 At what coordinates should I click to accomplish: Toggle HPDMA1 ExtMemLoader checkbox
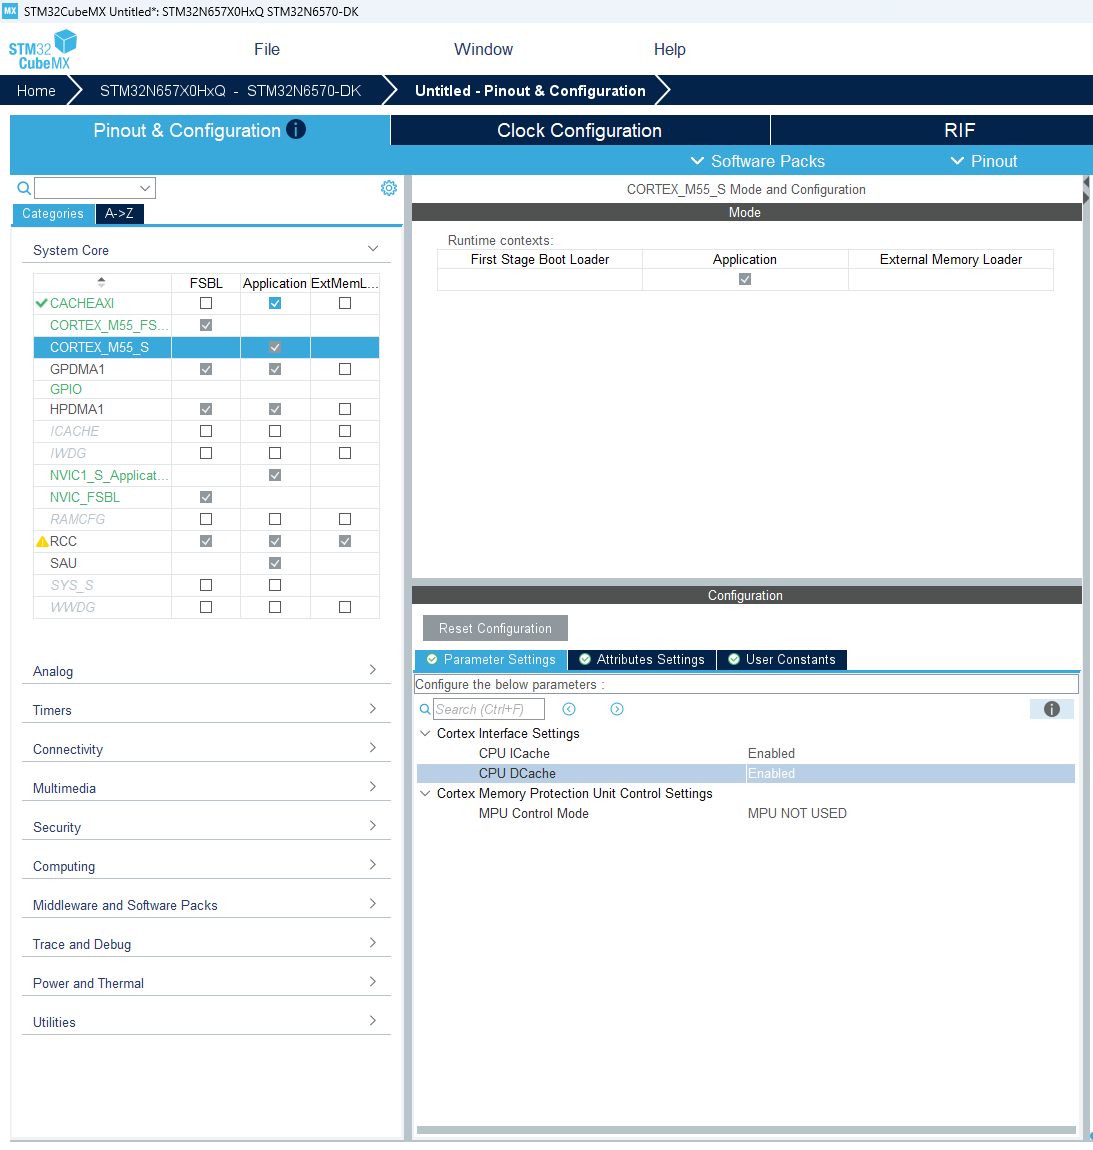[x=345, y=409]
